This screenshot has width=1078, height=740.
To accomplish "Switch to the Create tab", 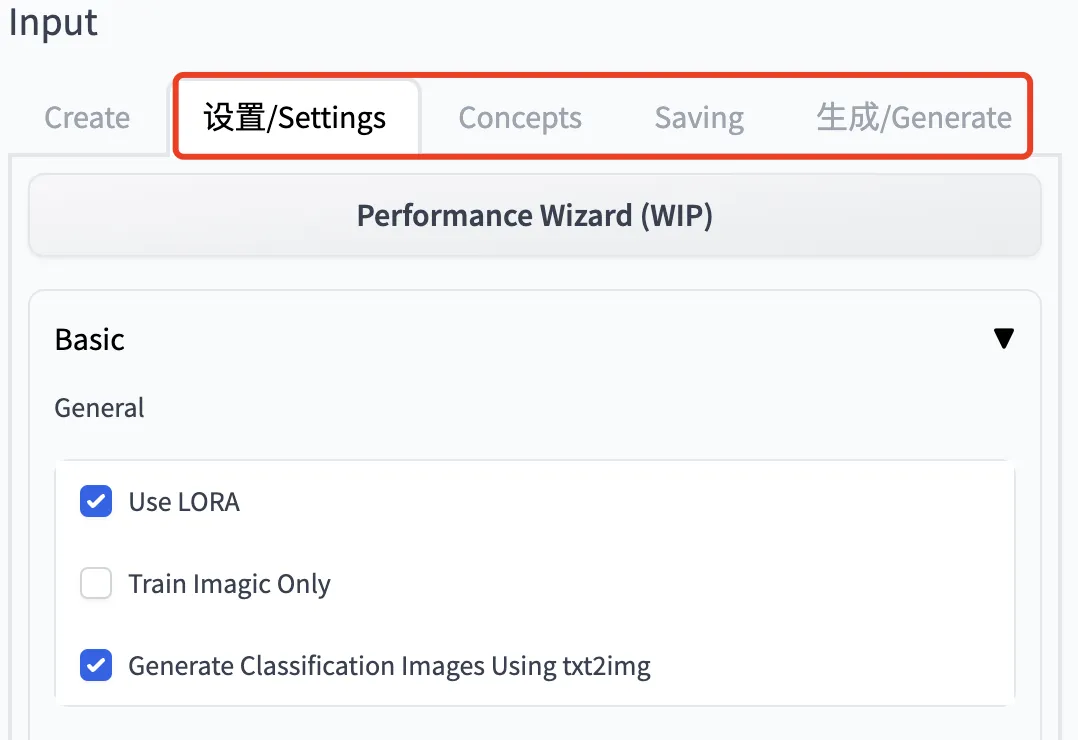I will [87, 118].
